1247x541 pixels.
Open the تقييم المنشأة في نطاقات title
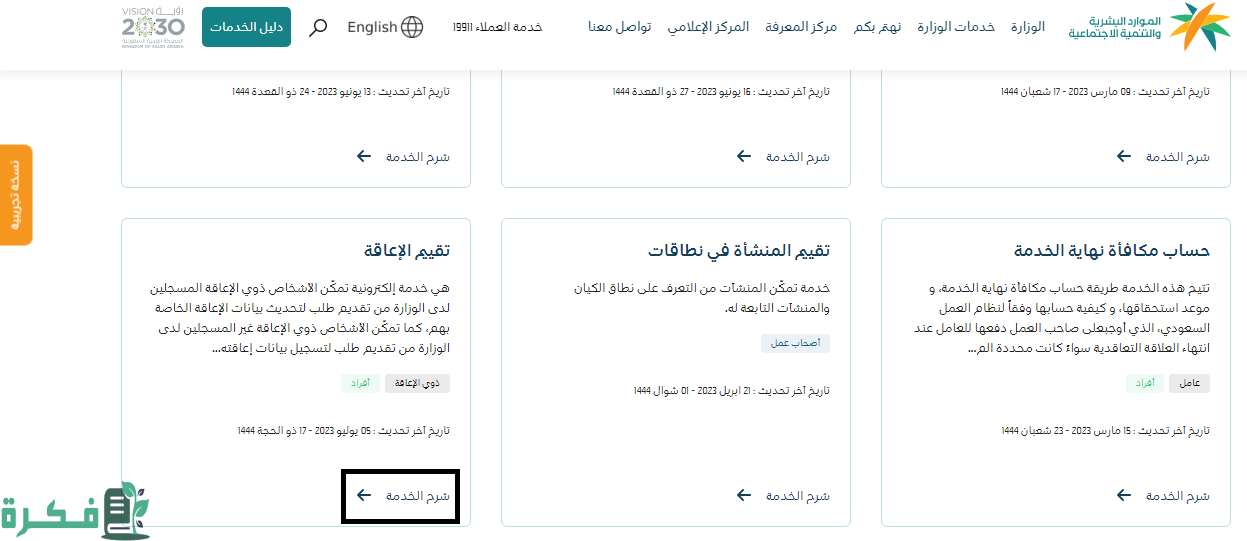point(738,250)
